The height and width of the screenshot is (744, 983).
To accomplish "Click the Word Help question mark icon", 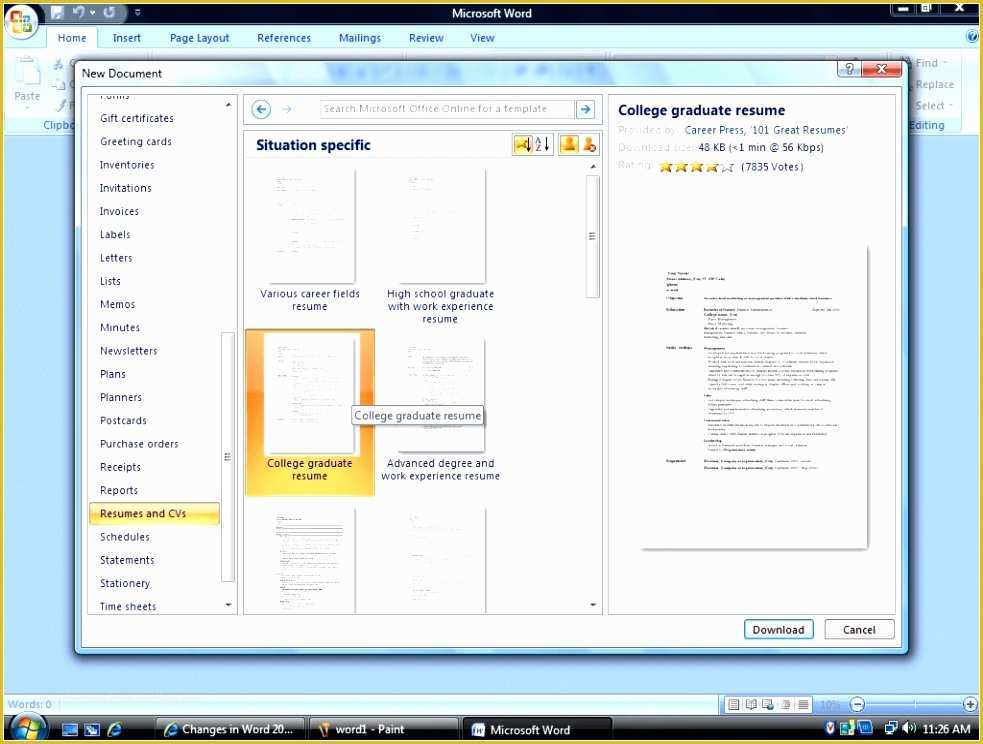I will (972, 37).
